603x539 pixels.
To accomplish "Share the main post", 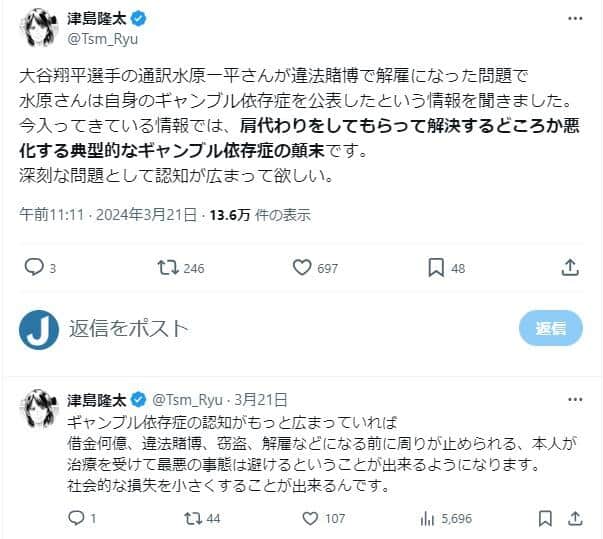I will 570,267.
